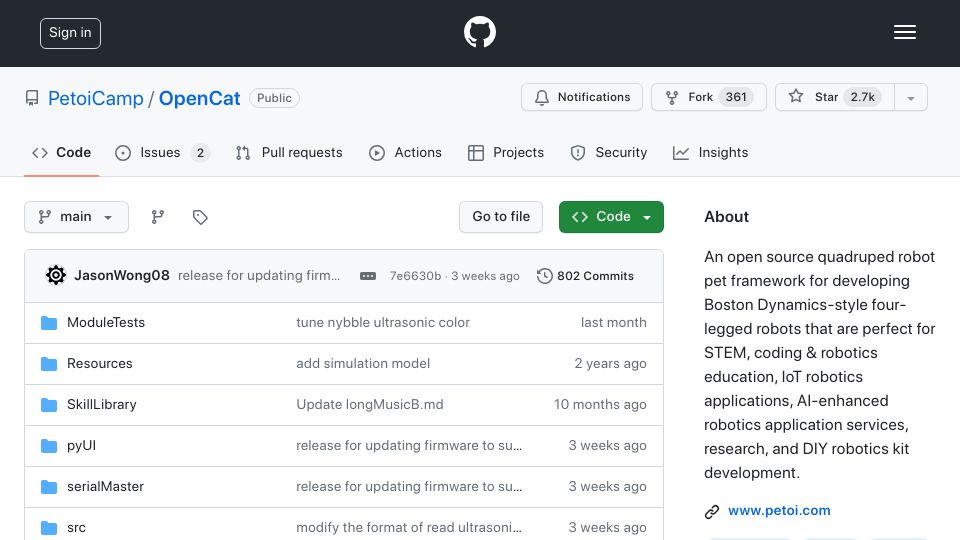Click JasonWong08's avatar icon
Image resolution: width=960 pixels, height=540 pixels.
(x=56, y=276)
